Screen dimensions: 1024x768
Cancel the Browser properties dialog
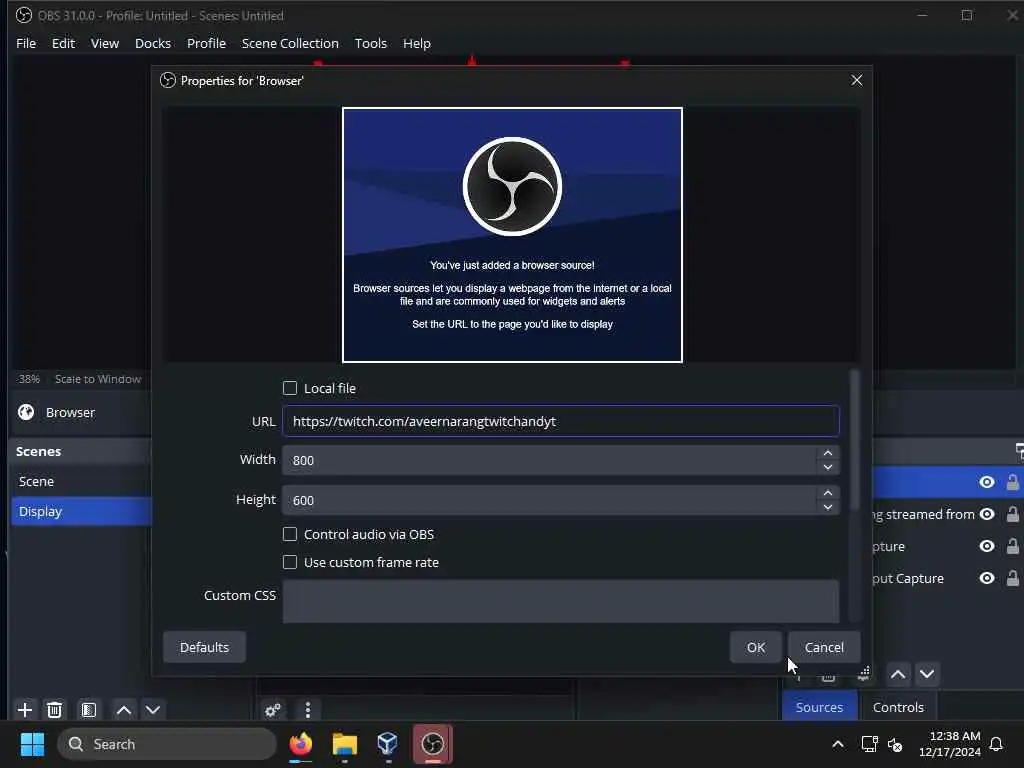[824, 647]
